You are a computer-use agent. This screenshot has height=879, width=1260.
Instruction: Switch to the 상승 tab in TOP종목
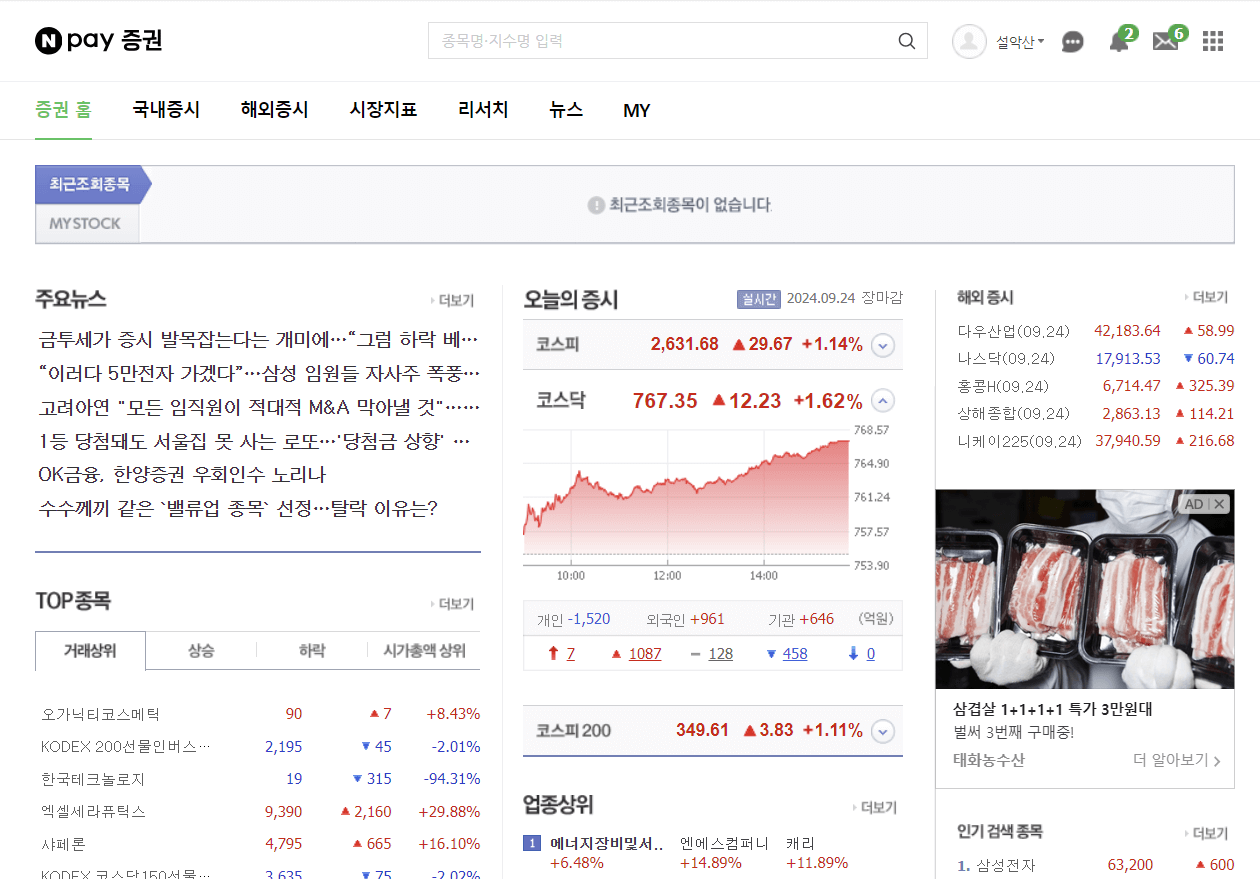click(201, 650)
